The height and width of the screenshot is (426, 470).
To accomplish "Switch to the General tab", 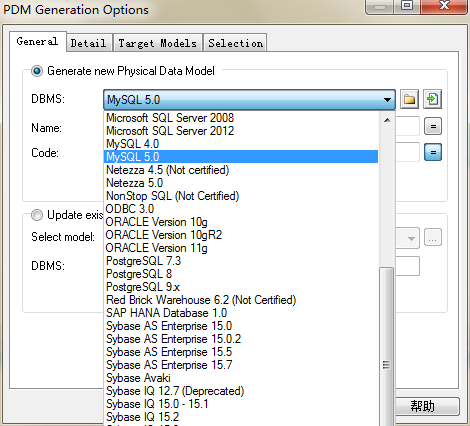I will pos(37,41).
